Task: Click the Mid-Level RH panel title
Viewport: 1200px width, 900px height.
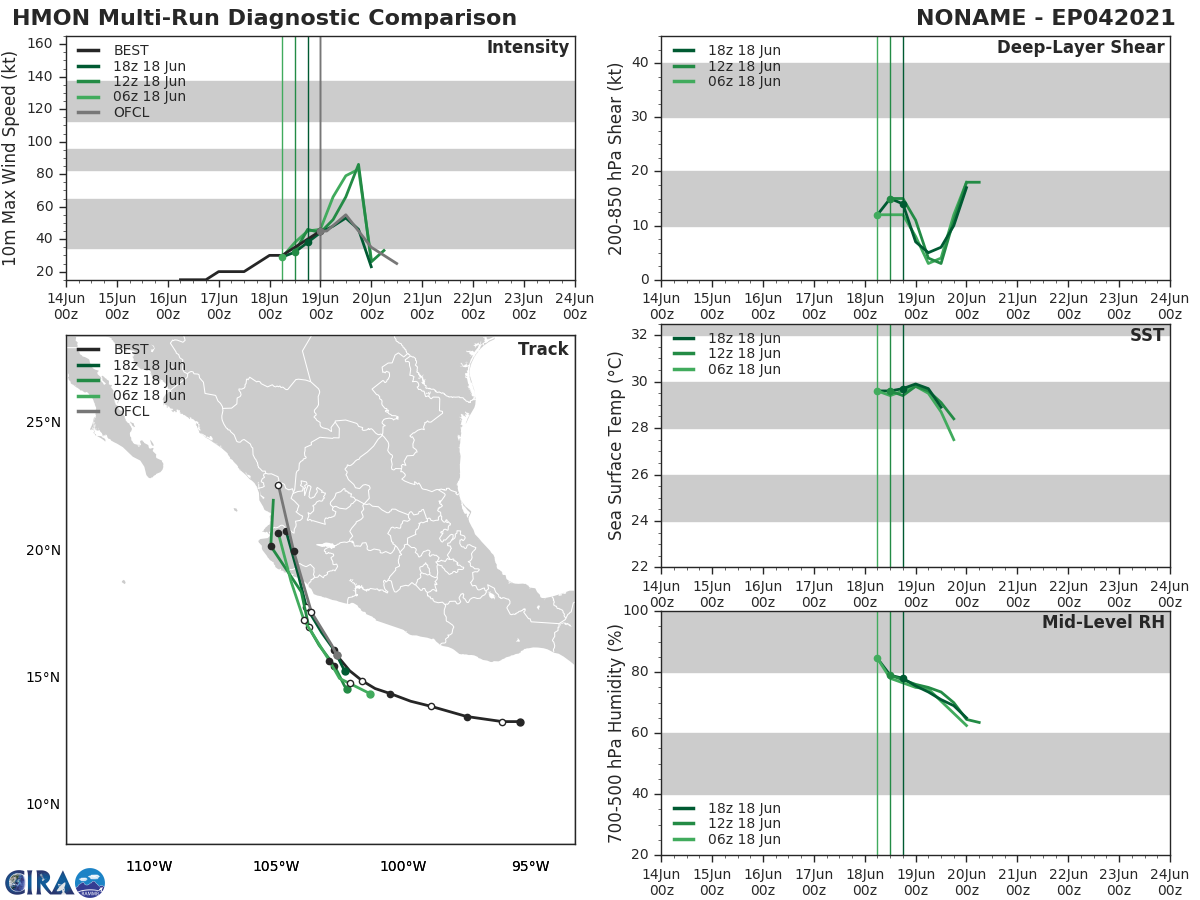Action: click(x=1103, y=622)
